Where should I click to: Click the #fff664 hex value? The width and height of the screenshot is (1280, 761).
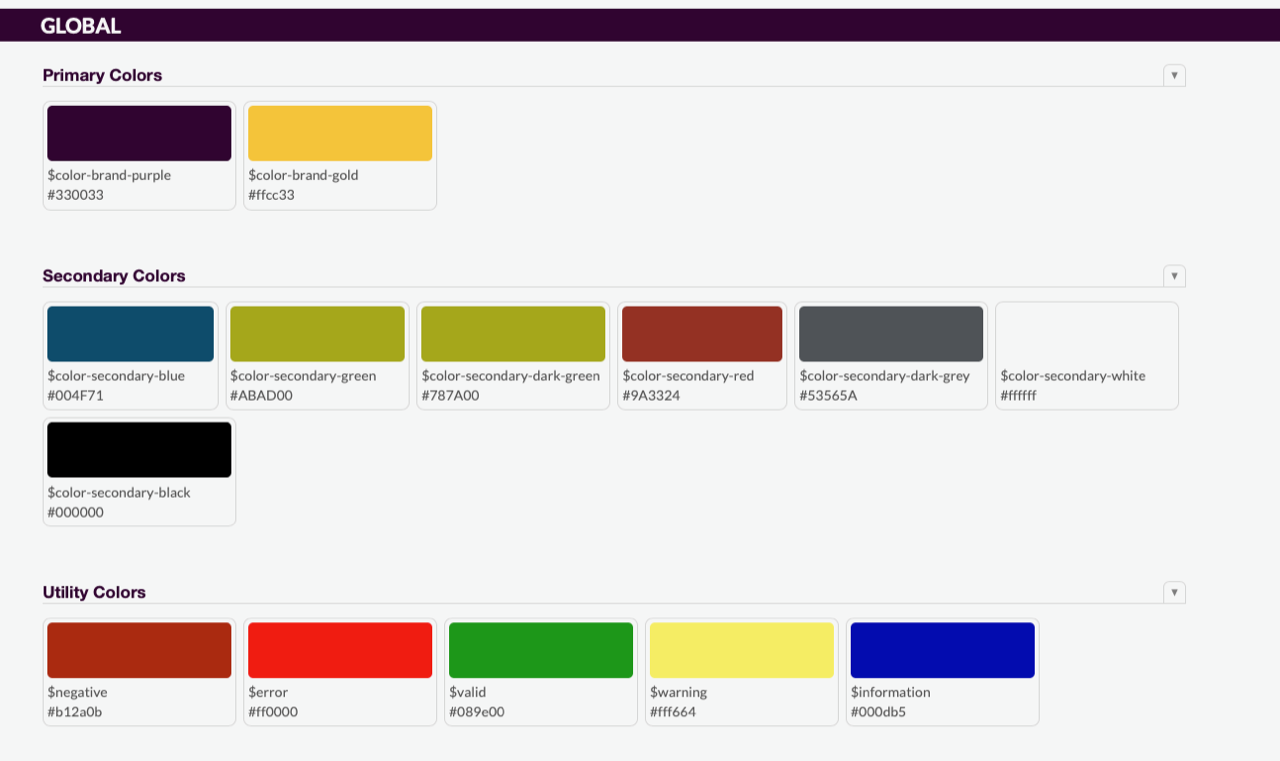[673, 712]
